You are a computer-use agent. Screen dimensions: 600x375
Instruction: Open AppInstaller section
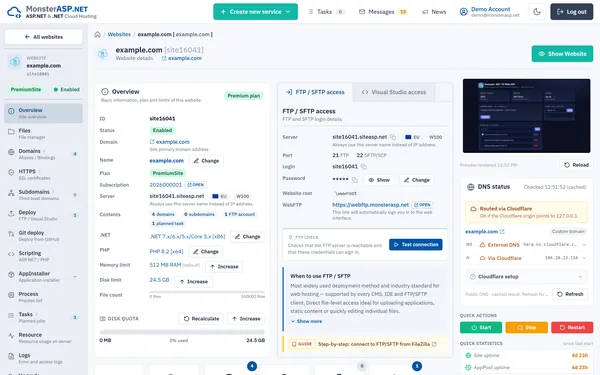[x=43, y=276]
